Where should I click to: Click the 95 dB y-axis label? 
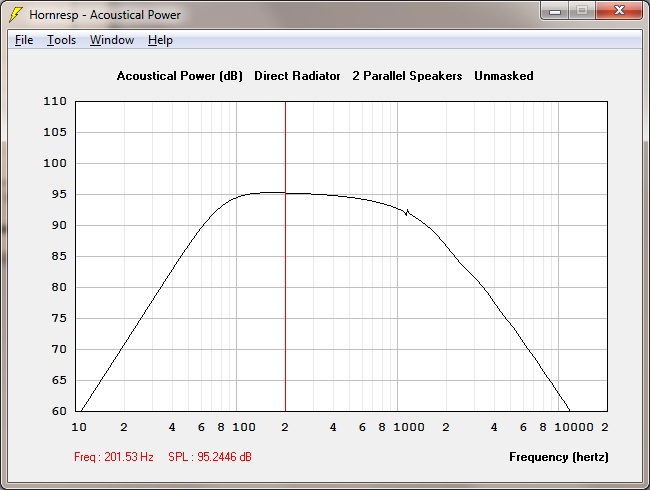pos(59,194)
